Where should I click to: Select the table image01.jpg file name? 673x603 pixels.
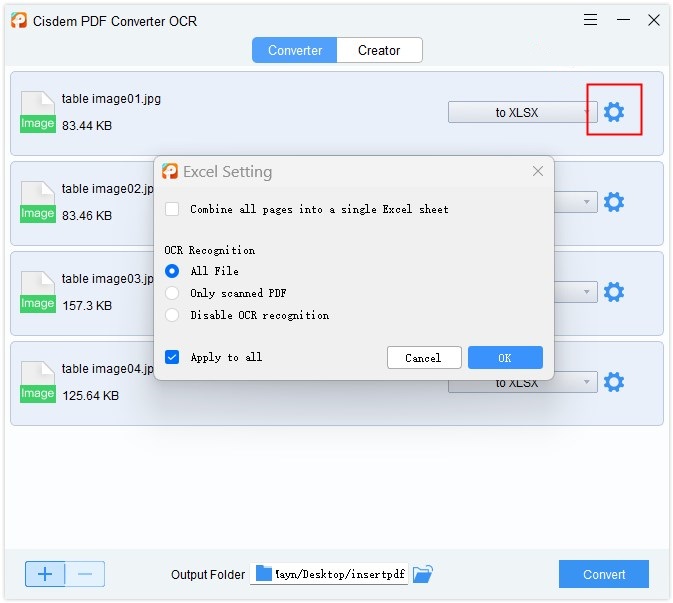pyautogui.click(x=111, y=99)
